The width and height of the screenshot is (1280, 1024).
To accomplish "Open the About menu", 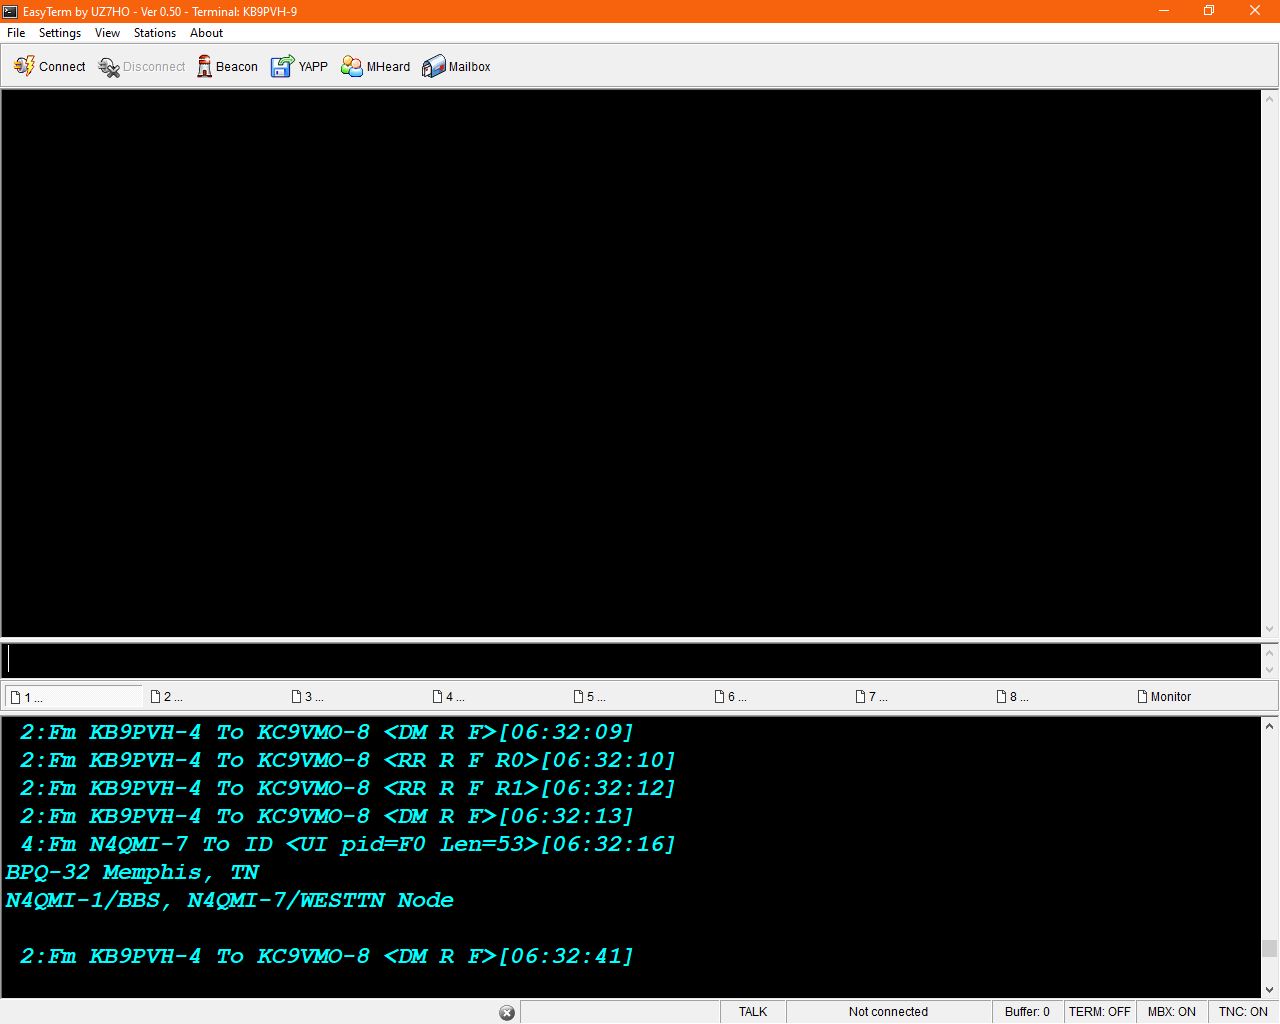I will pyautogui.click(x=207, y=33).
